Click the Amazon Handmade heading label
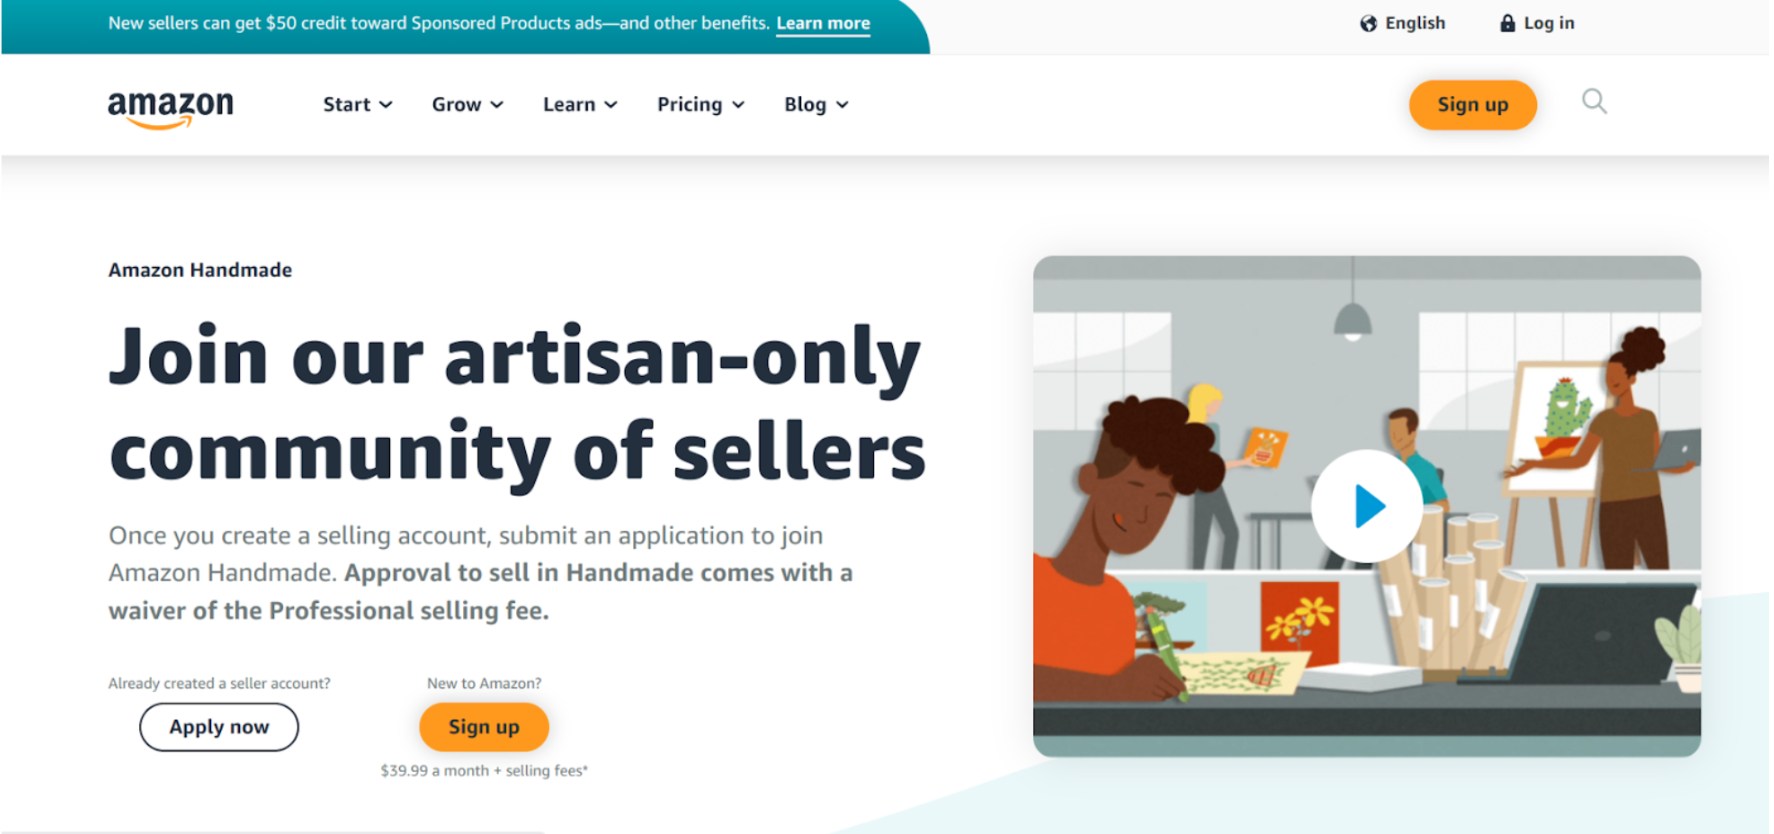The width and height of the screenshot is (1774, 834). coord(200,270)
